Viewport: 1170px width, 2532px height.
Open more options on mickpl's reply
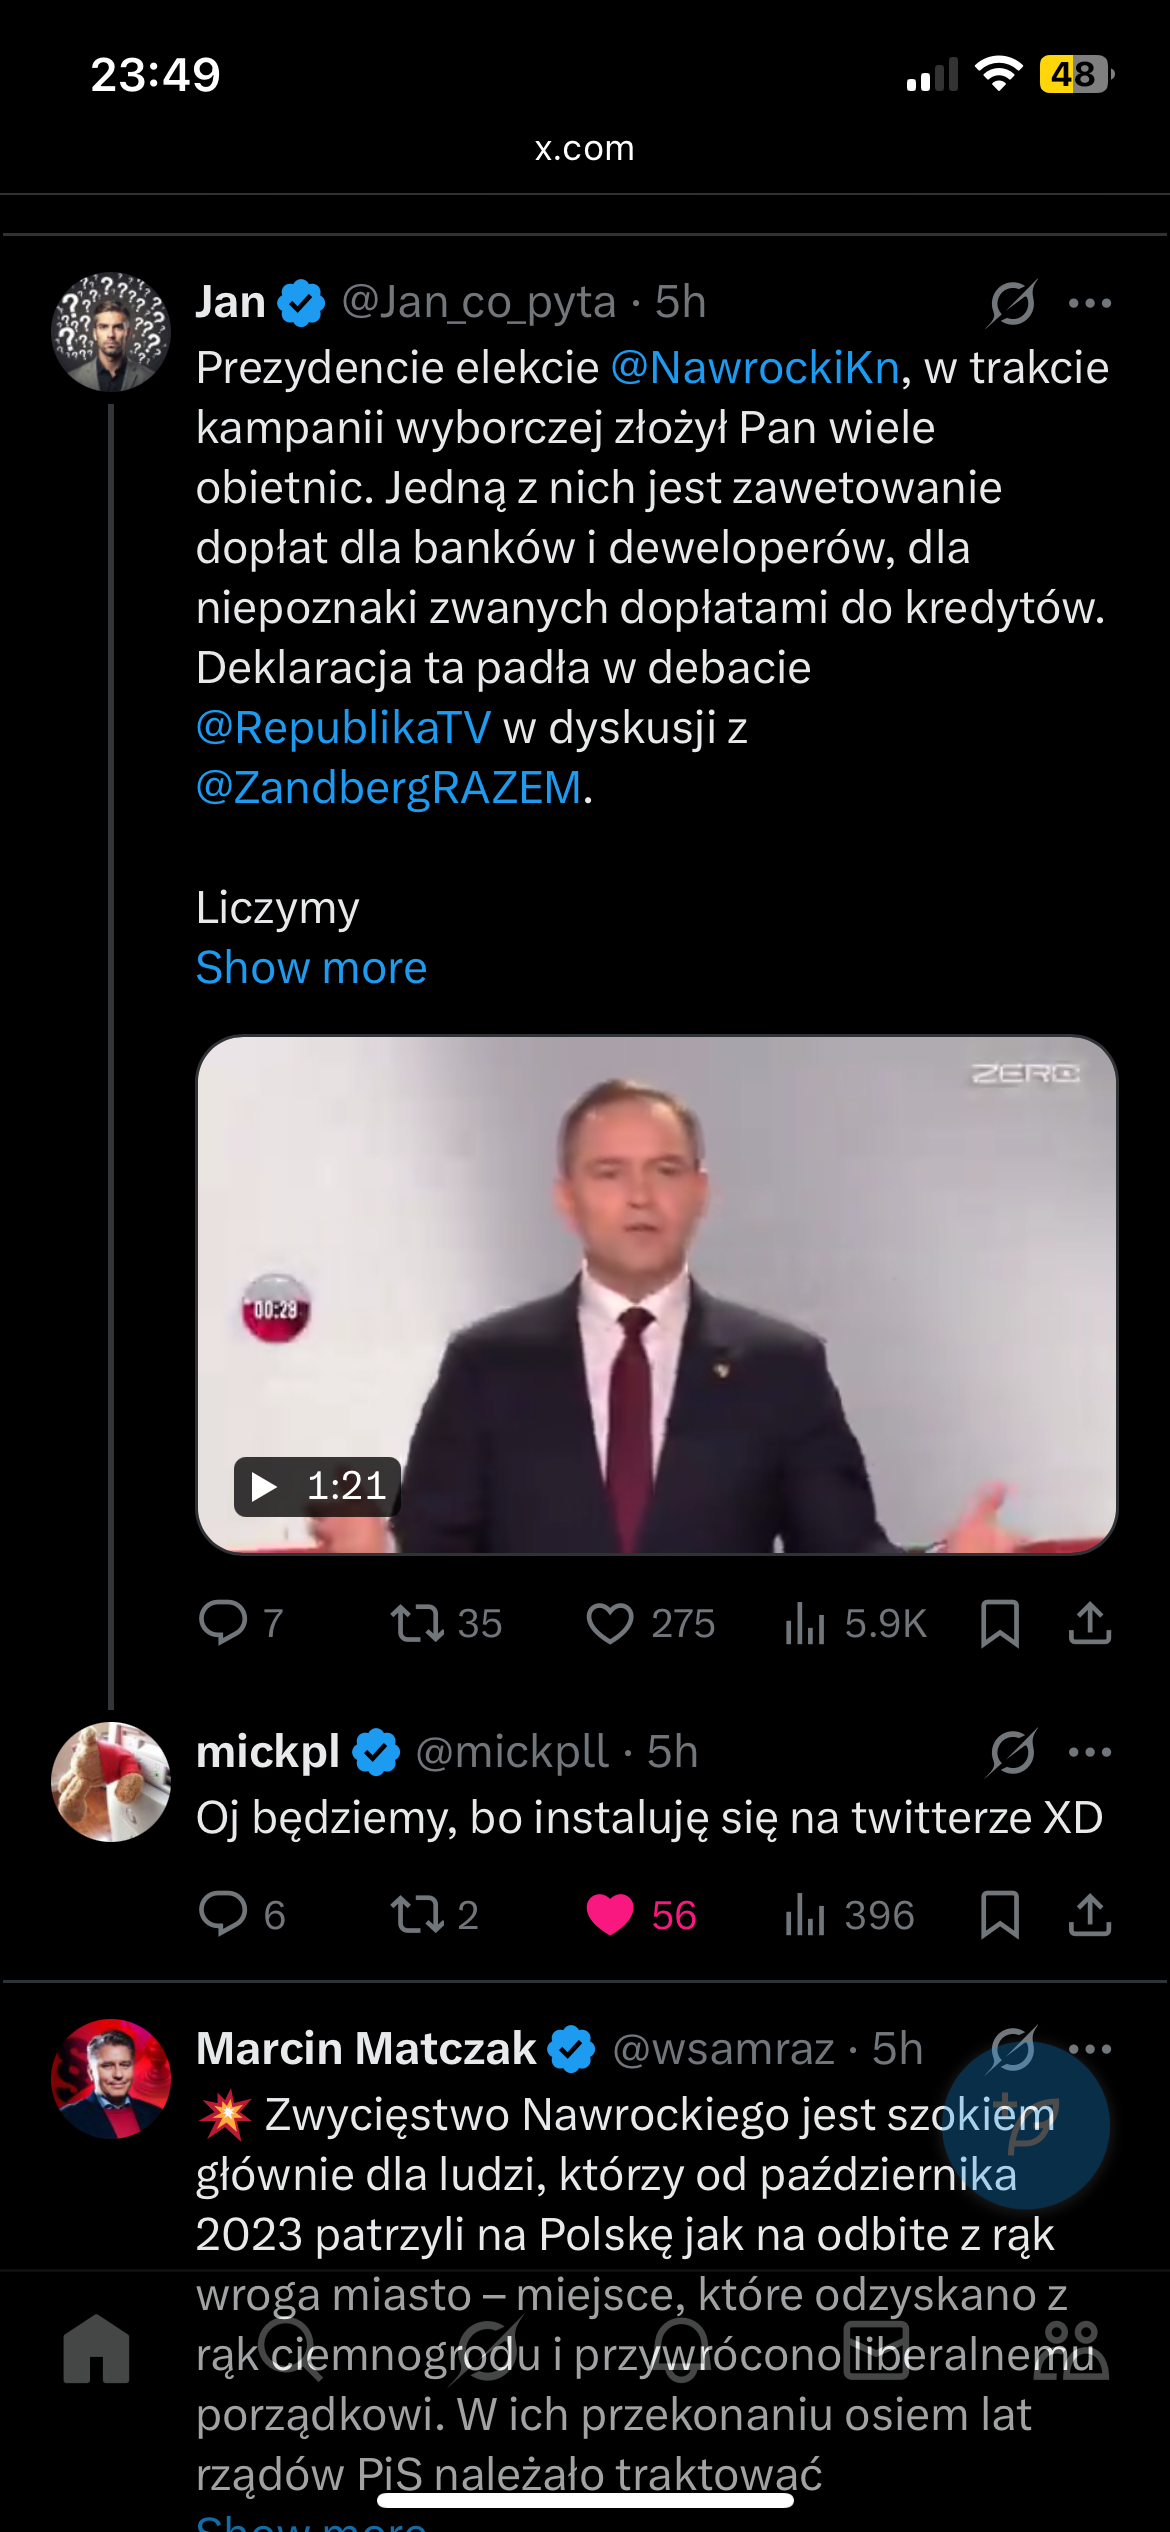point(1089,1752)
